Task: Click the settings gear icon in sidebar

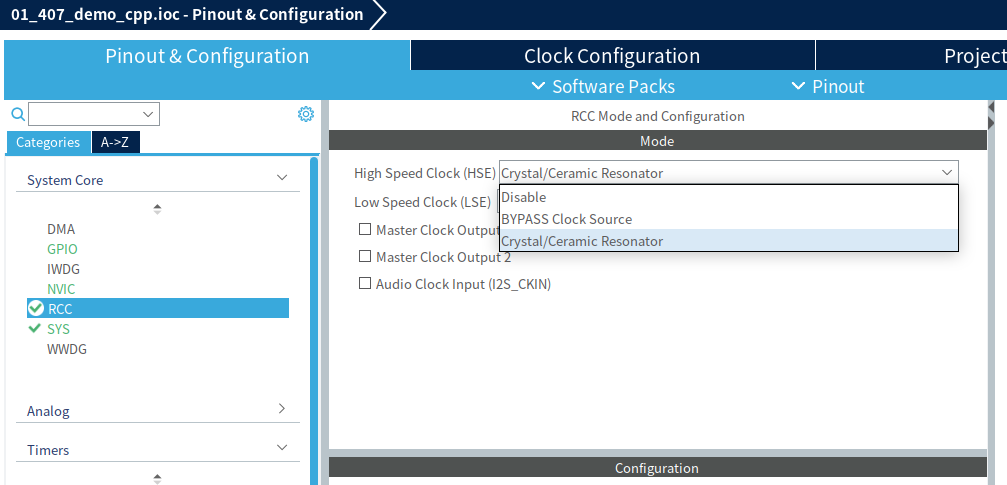Action: (306, 114)
